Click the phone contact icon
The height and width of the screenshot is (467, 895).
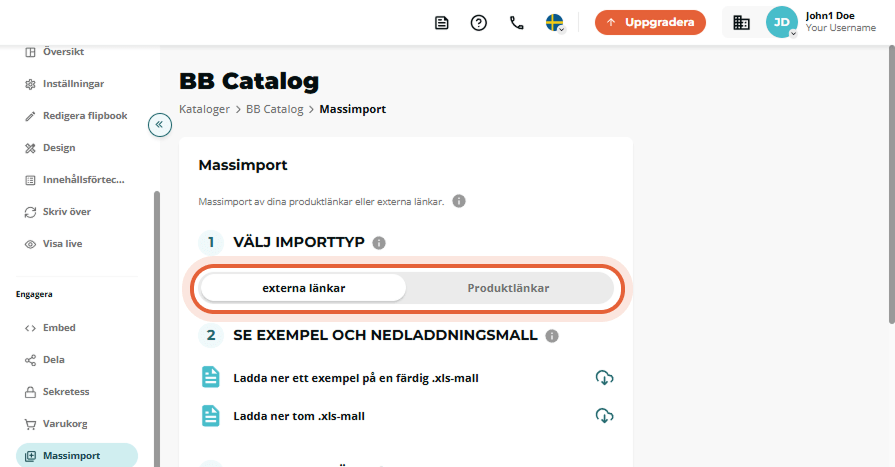click(517, 23)
